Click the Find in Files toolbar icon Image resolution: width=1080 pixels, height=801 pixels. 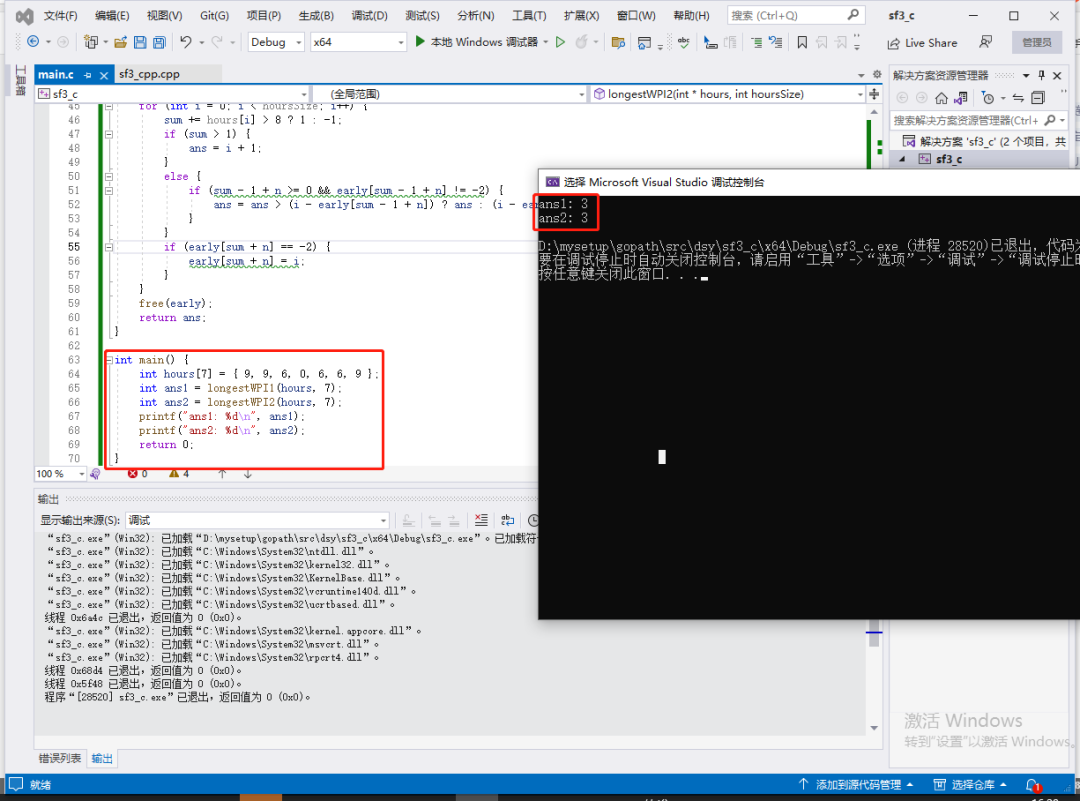(x=618, y=43)
